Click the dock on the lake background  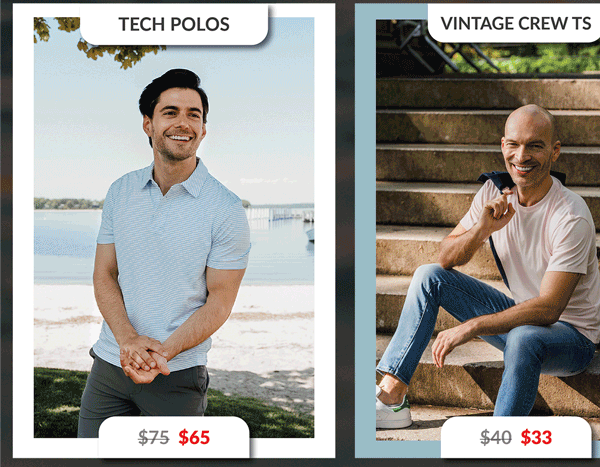tap(280, 214)
